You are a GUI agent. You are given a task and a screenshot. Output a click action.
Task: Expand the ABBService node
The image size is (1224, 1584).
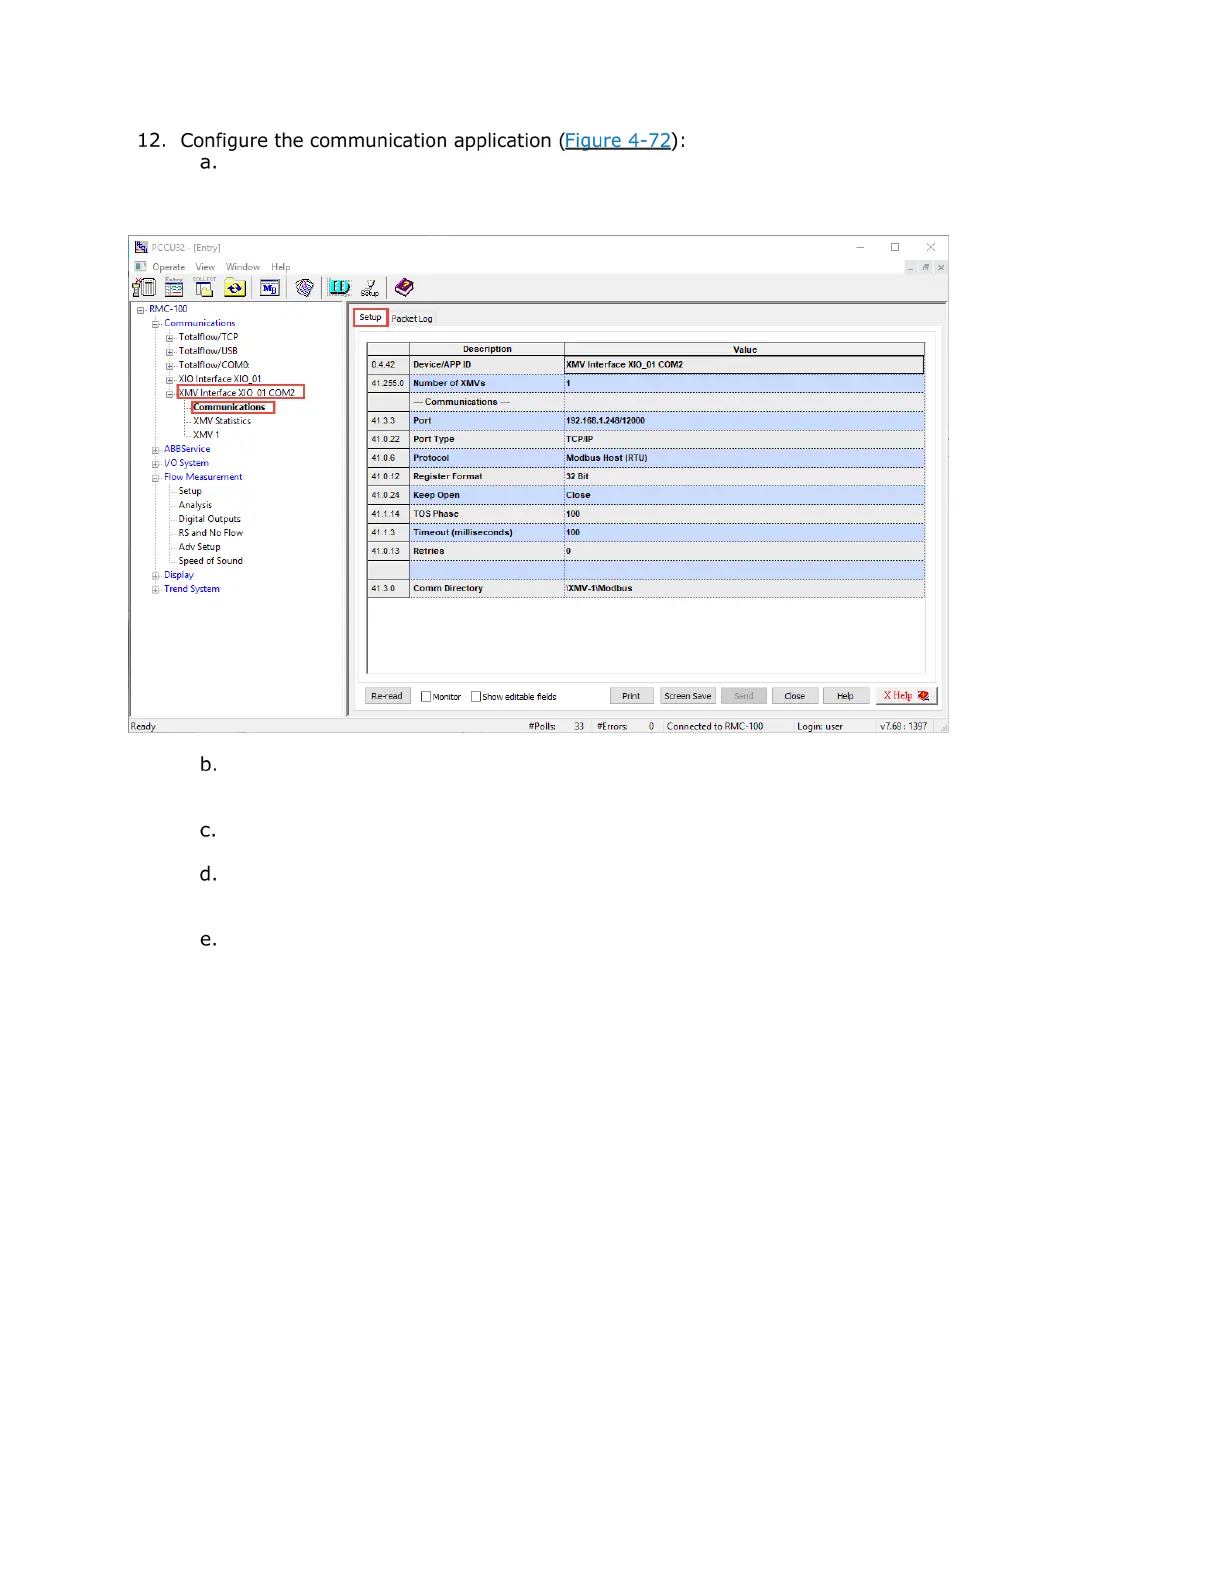156,450
